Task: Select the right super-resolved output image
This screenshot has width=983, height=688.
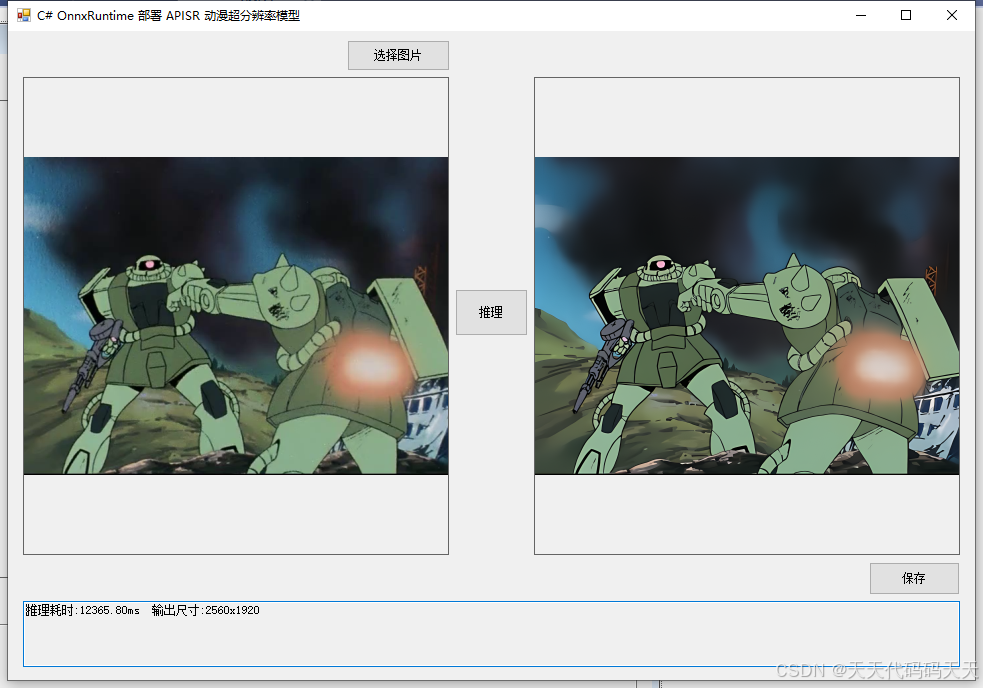Action: 747,316
